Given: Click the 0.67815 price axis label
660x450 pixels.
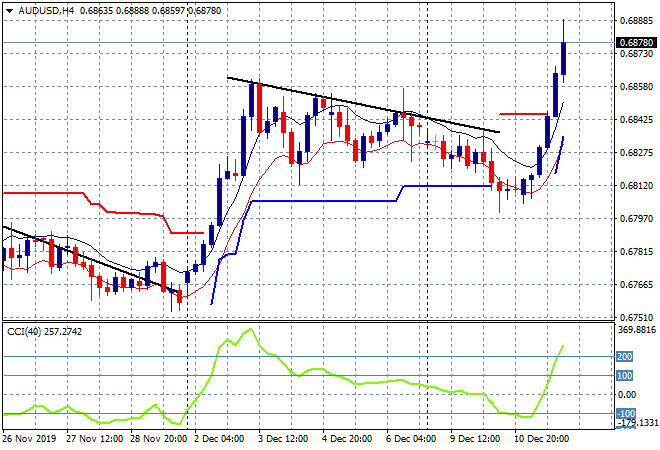Looking at the screenshot, I should [x=636, y=252].
